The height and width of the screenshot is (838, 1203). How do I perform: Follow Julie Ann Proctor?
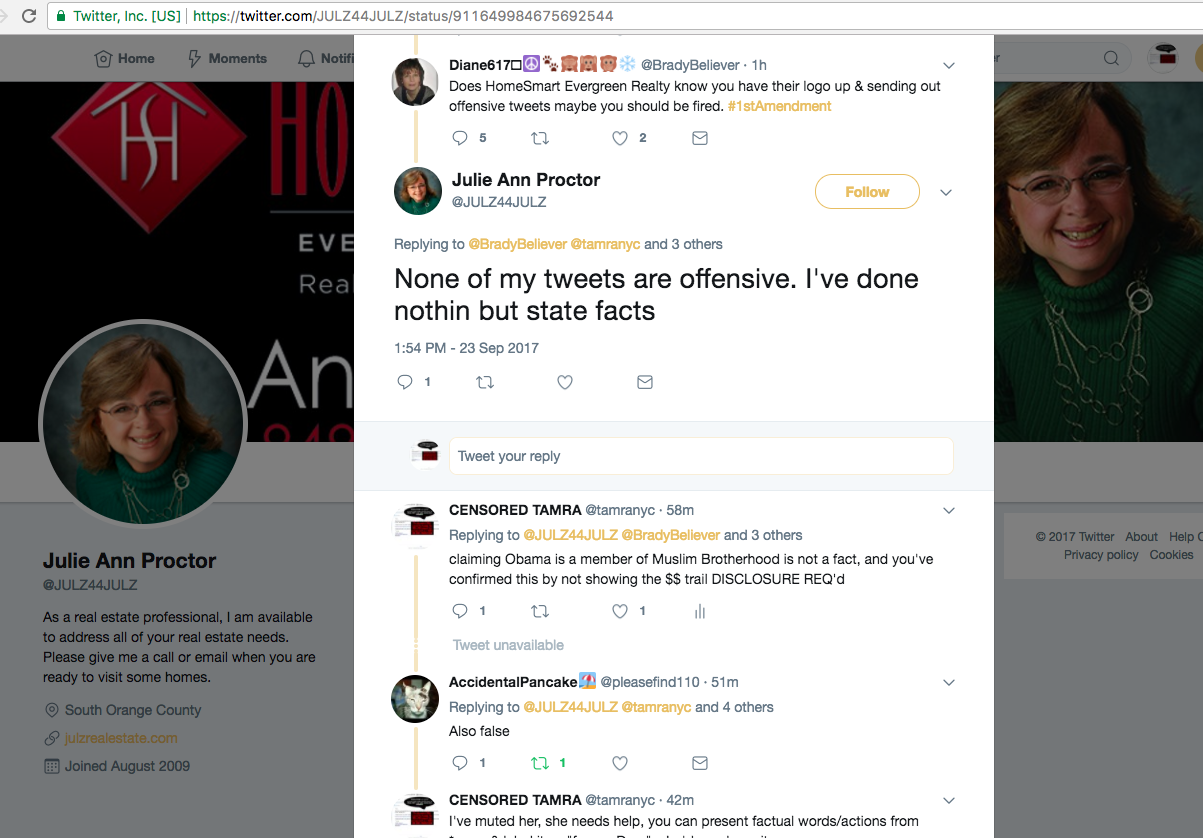[867, 192]
